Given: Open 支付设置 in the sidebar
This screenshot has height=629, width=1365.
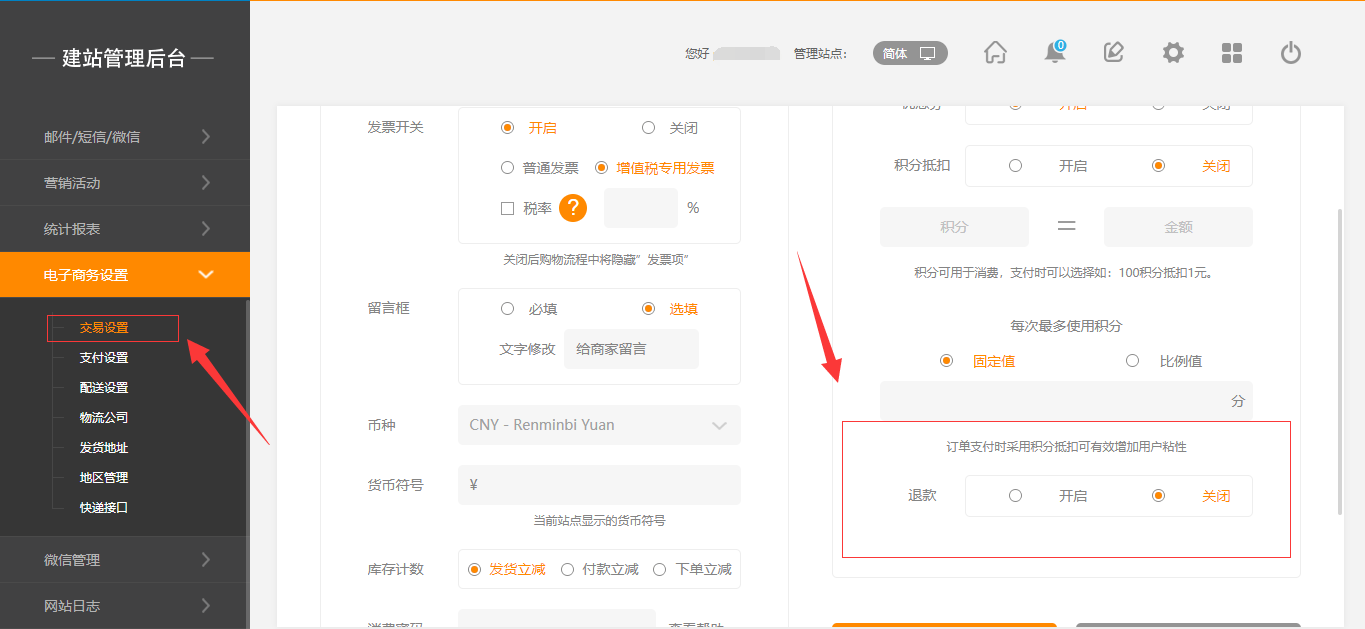Looking at the screenshot, I should pyautogui.click(x=104, y=358).
